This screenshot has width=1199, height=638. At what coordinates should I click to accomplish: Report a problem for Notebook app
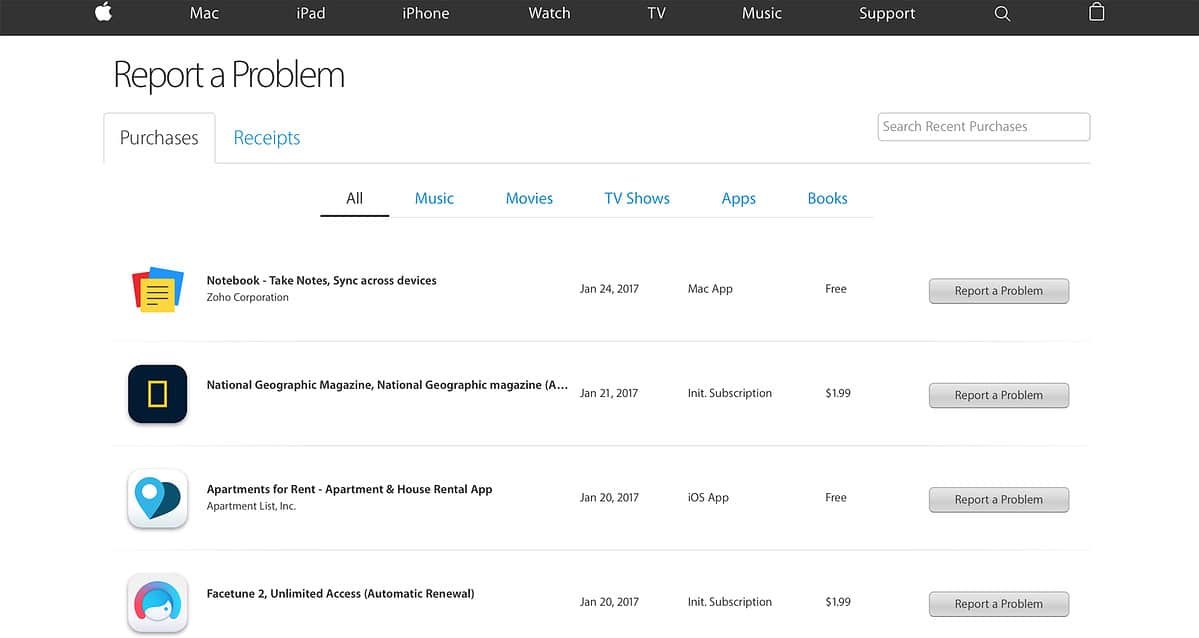(999, 291)
